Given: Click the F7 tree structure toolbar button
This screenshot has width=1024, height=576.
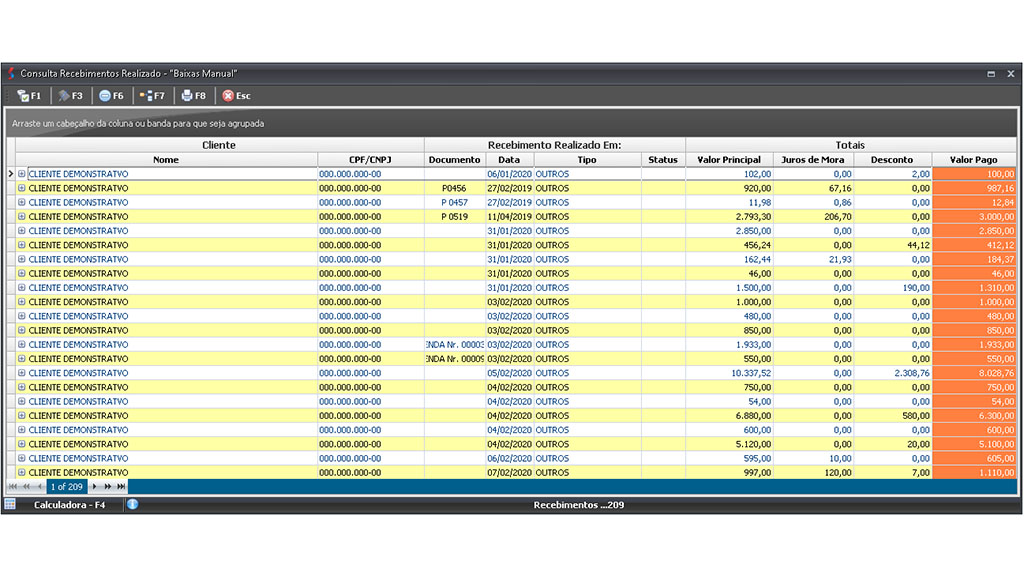Looking at the screenshot, I should (x=152, y=96).
